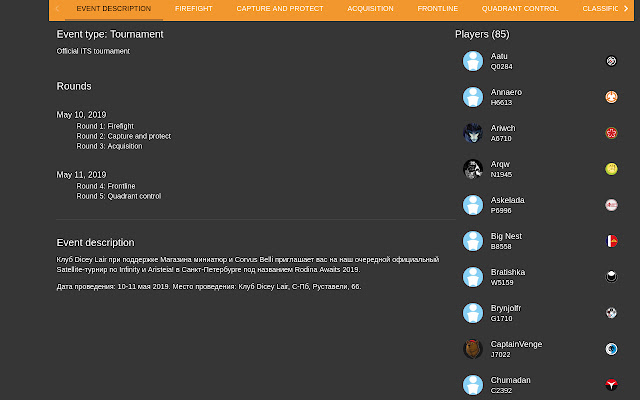
Task: Open player name Aatu
Action: tap(499, 56)
